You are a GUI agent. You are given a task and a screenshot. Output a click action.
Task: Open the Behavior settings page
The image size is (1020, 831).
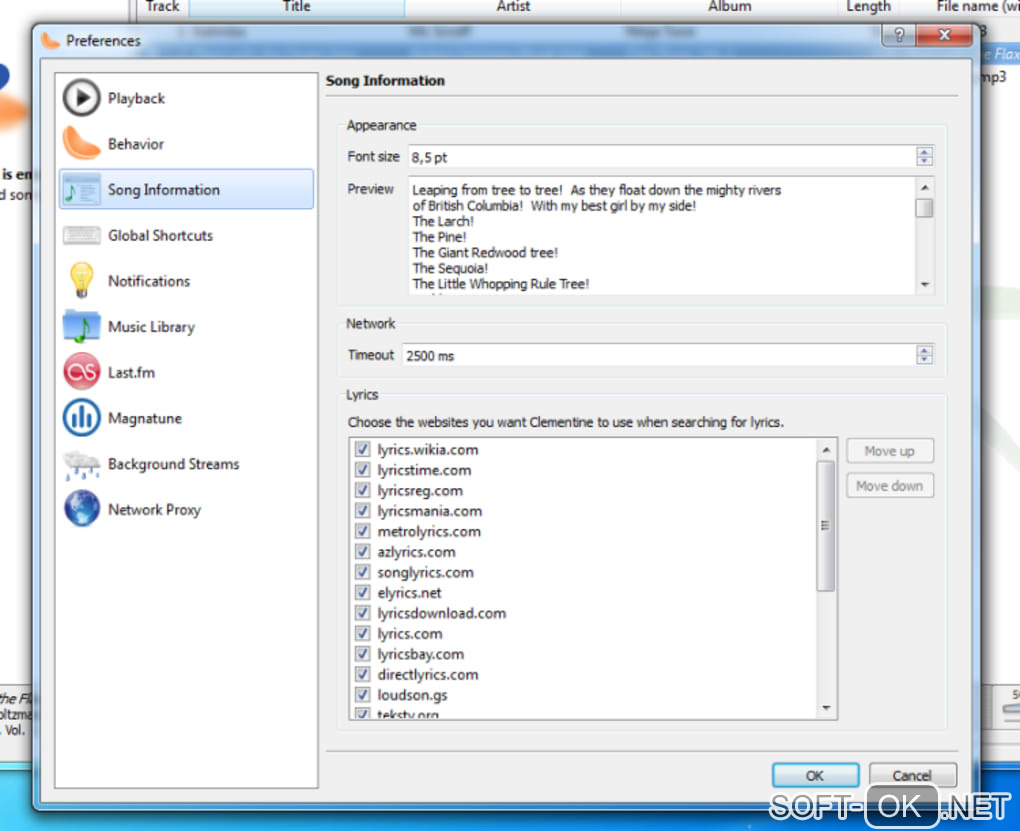(x=186, y=144)
